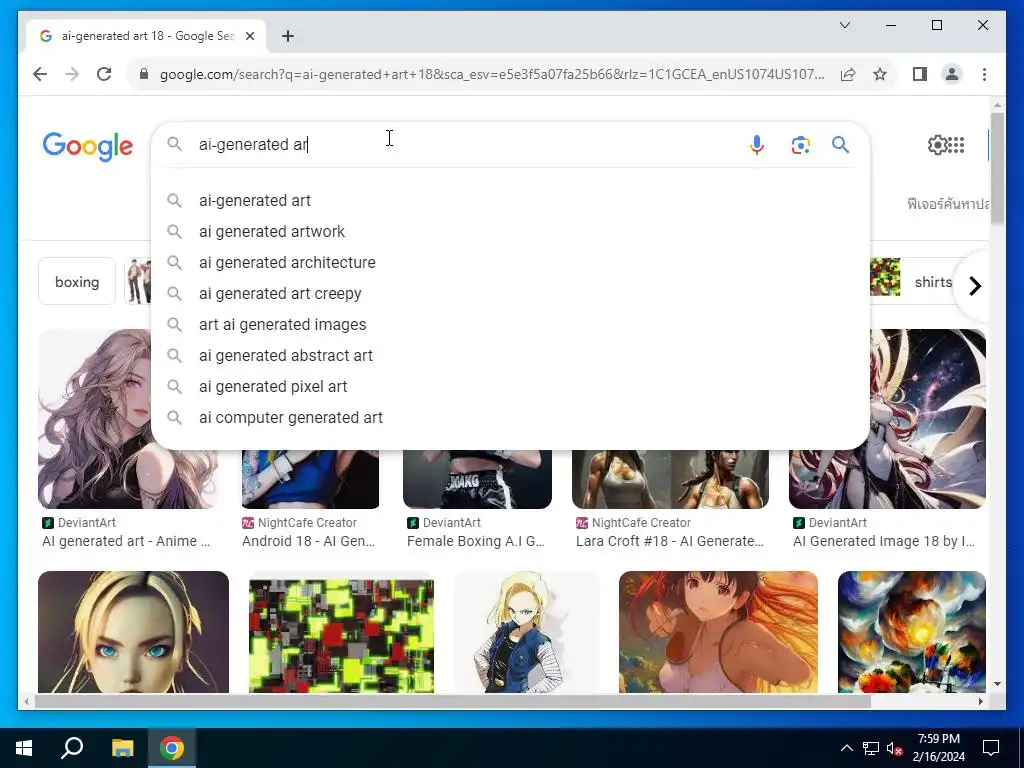Open the network tray icon
This screenshot has height=768, width=1024.
(x=871, y=748)
